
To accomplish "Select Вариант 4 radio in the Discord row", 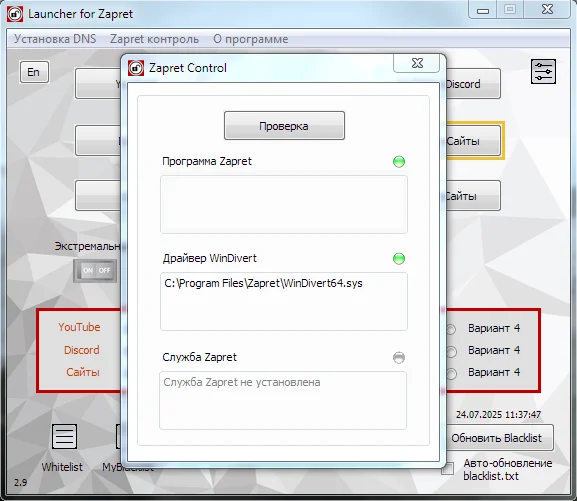I will [451, 352].
